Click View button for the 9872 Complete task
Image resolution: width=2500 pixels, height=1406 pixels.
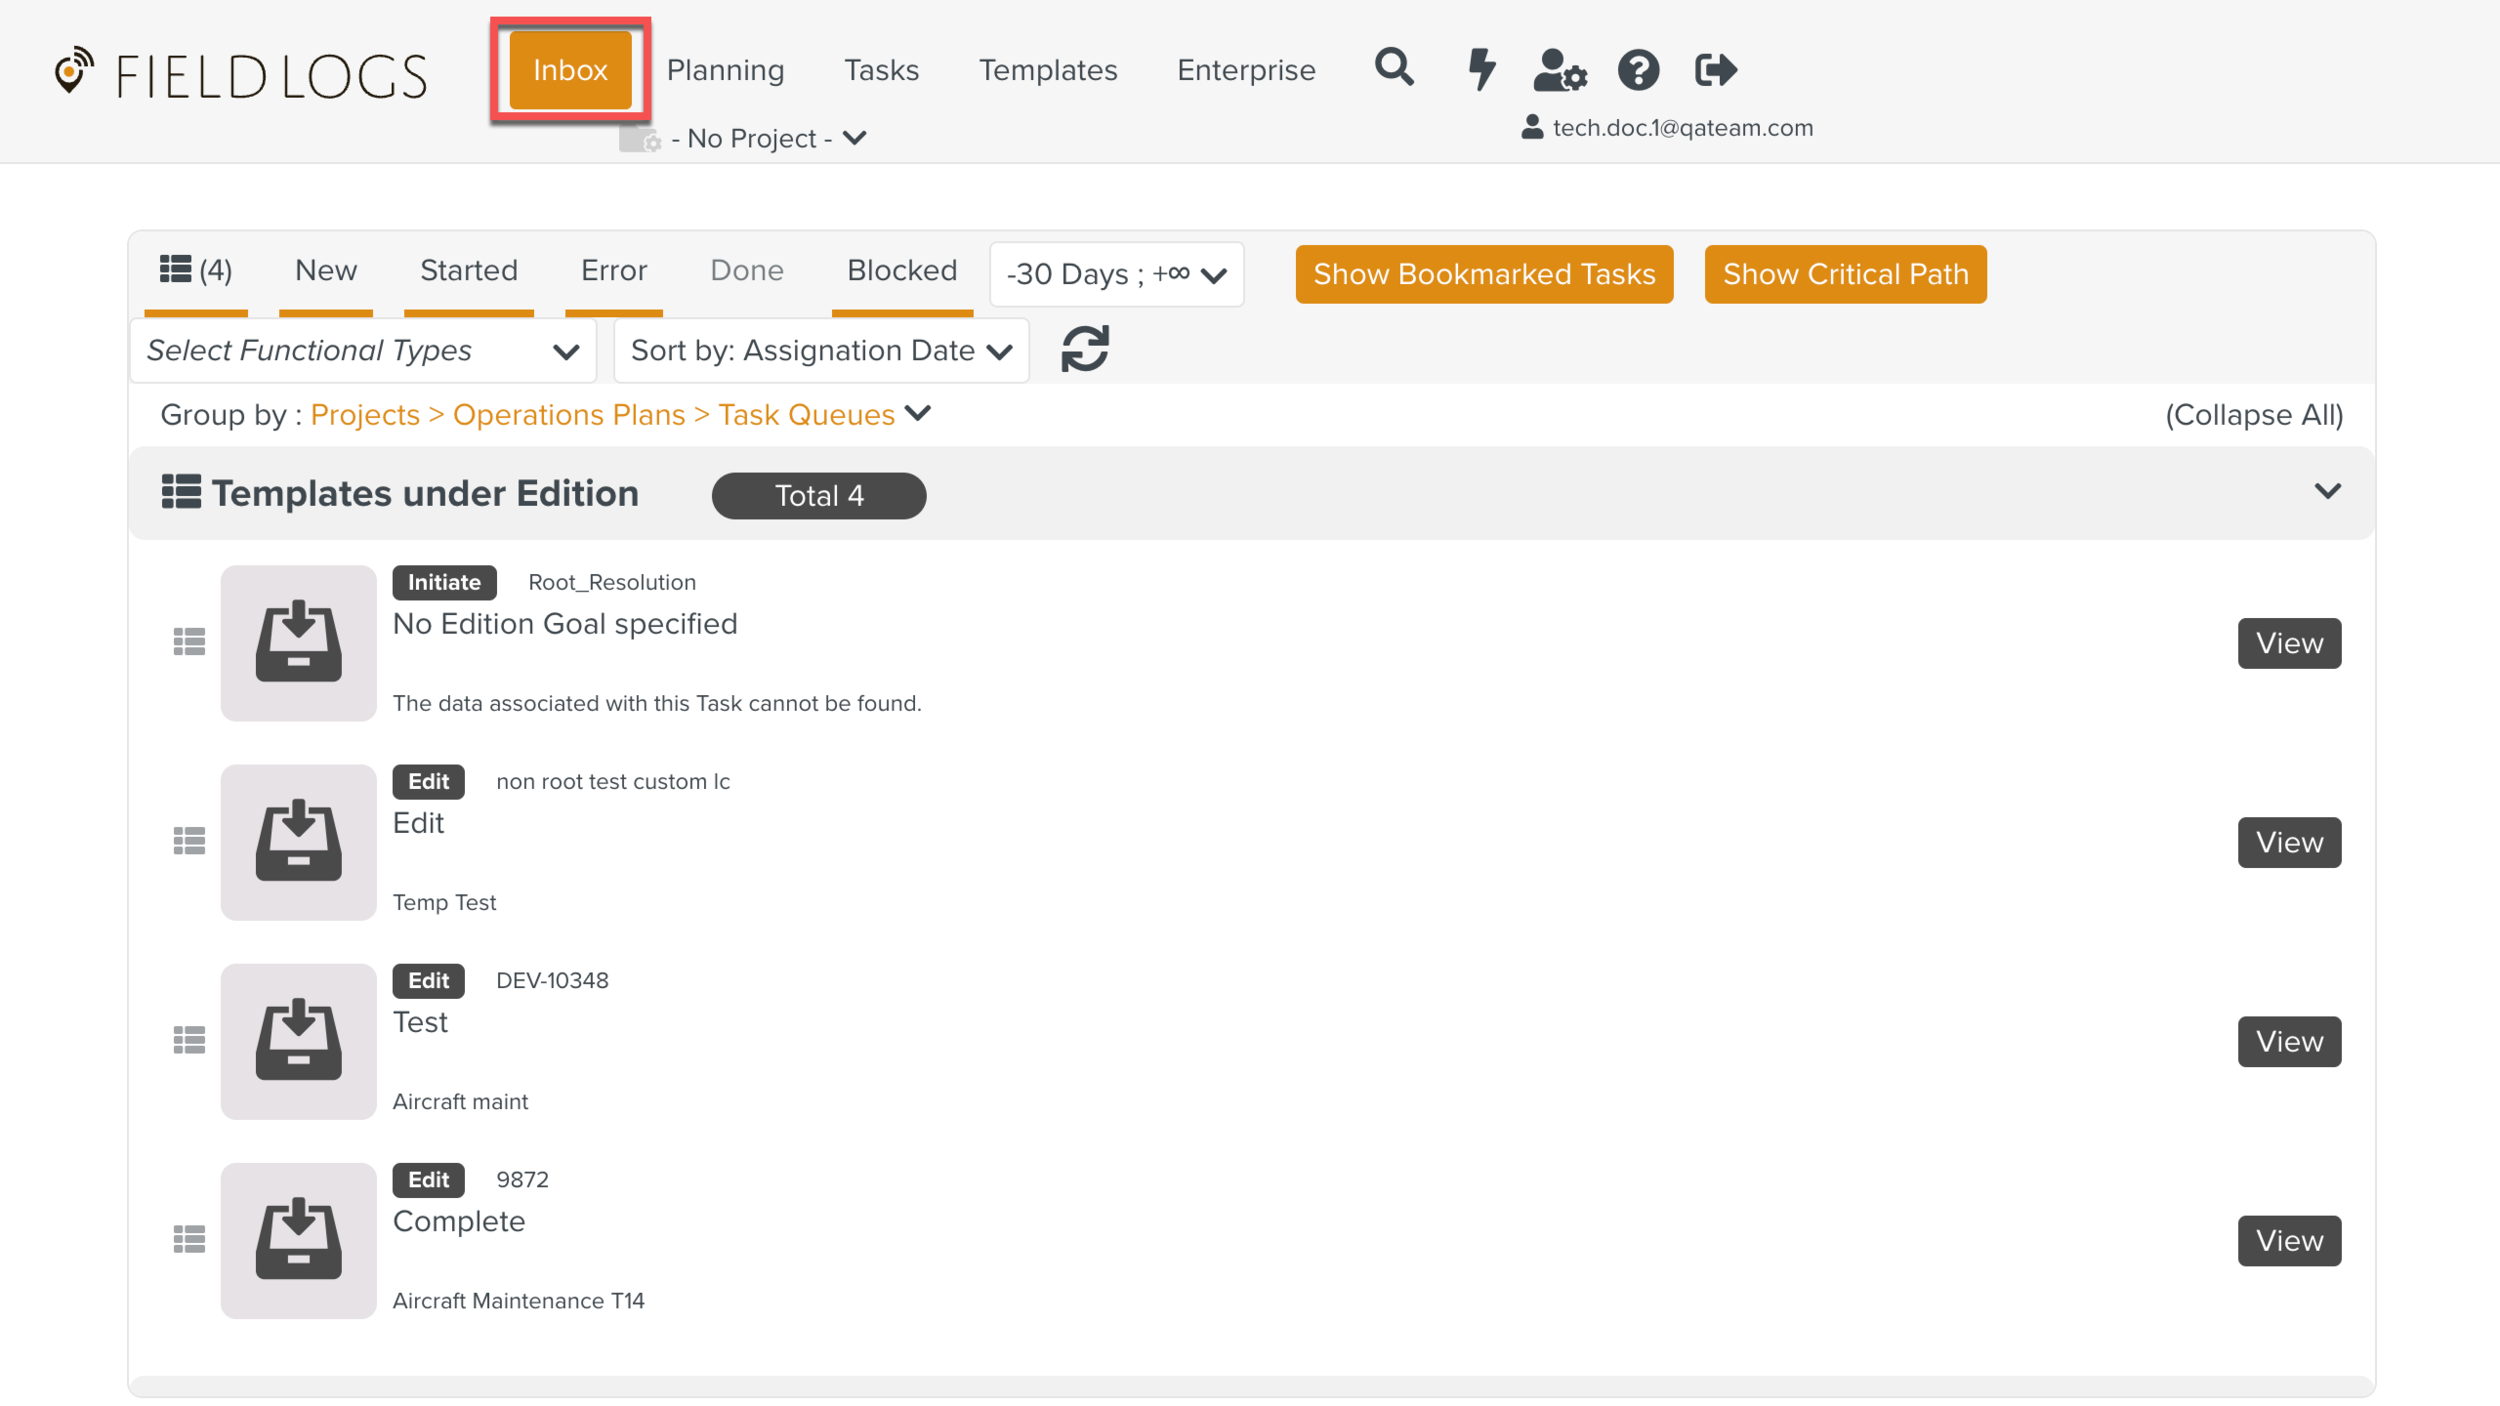click(2288, 1240)
